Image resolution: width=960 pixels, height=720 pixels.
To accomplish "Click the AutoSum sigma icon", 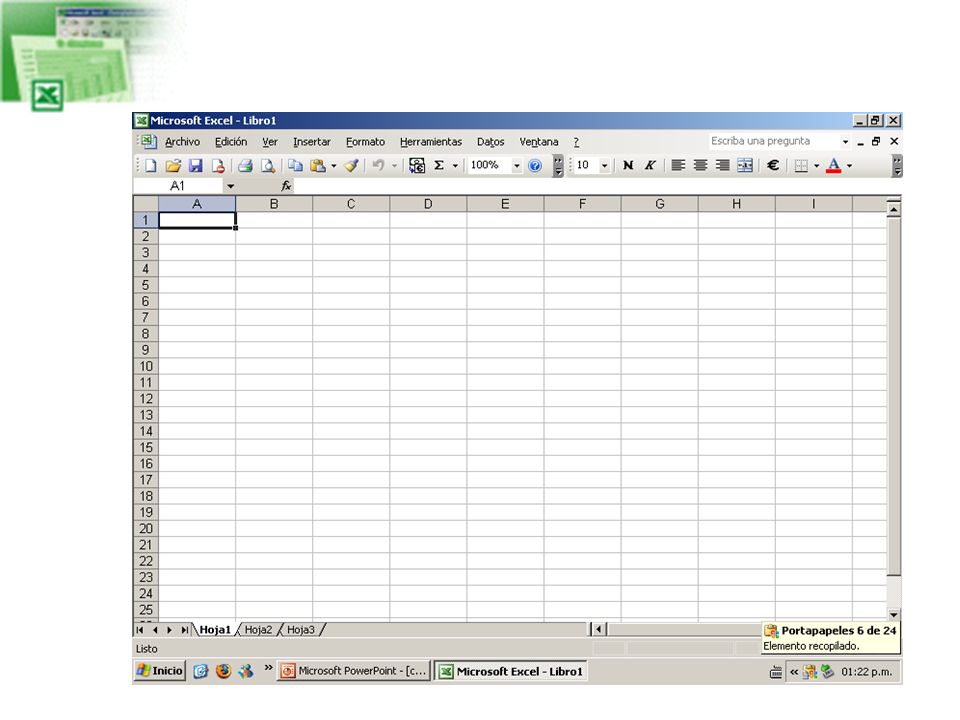I will point(439,165).
